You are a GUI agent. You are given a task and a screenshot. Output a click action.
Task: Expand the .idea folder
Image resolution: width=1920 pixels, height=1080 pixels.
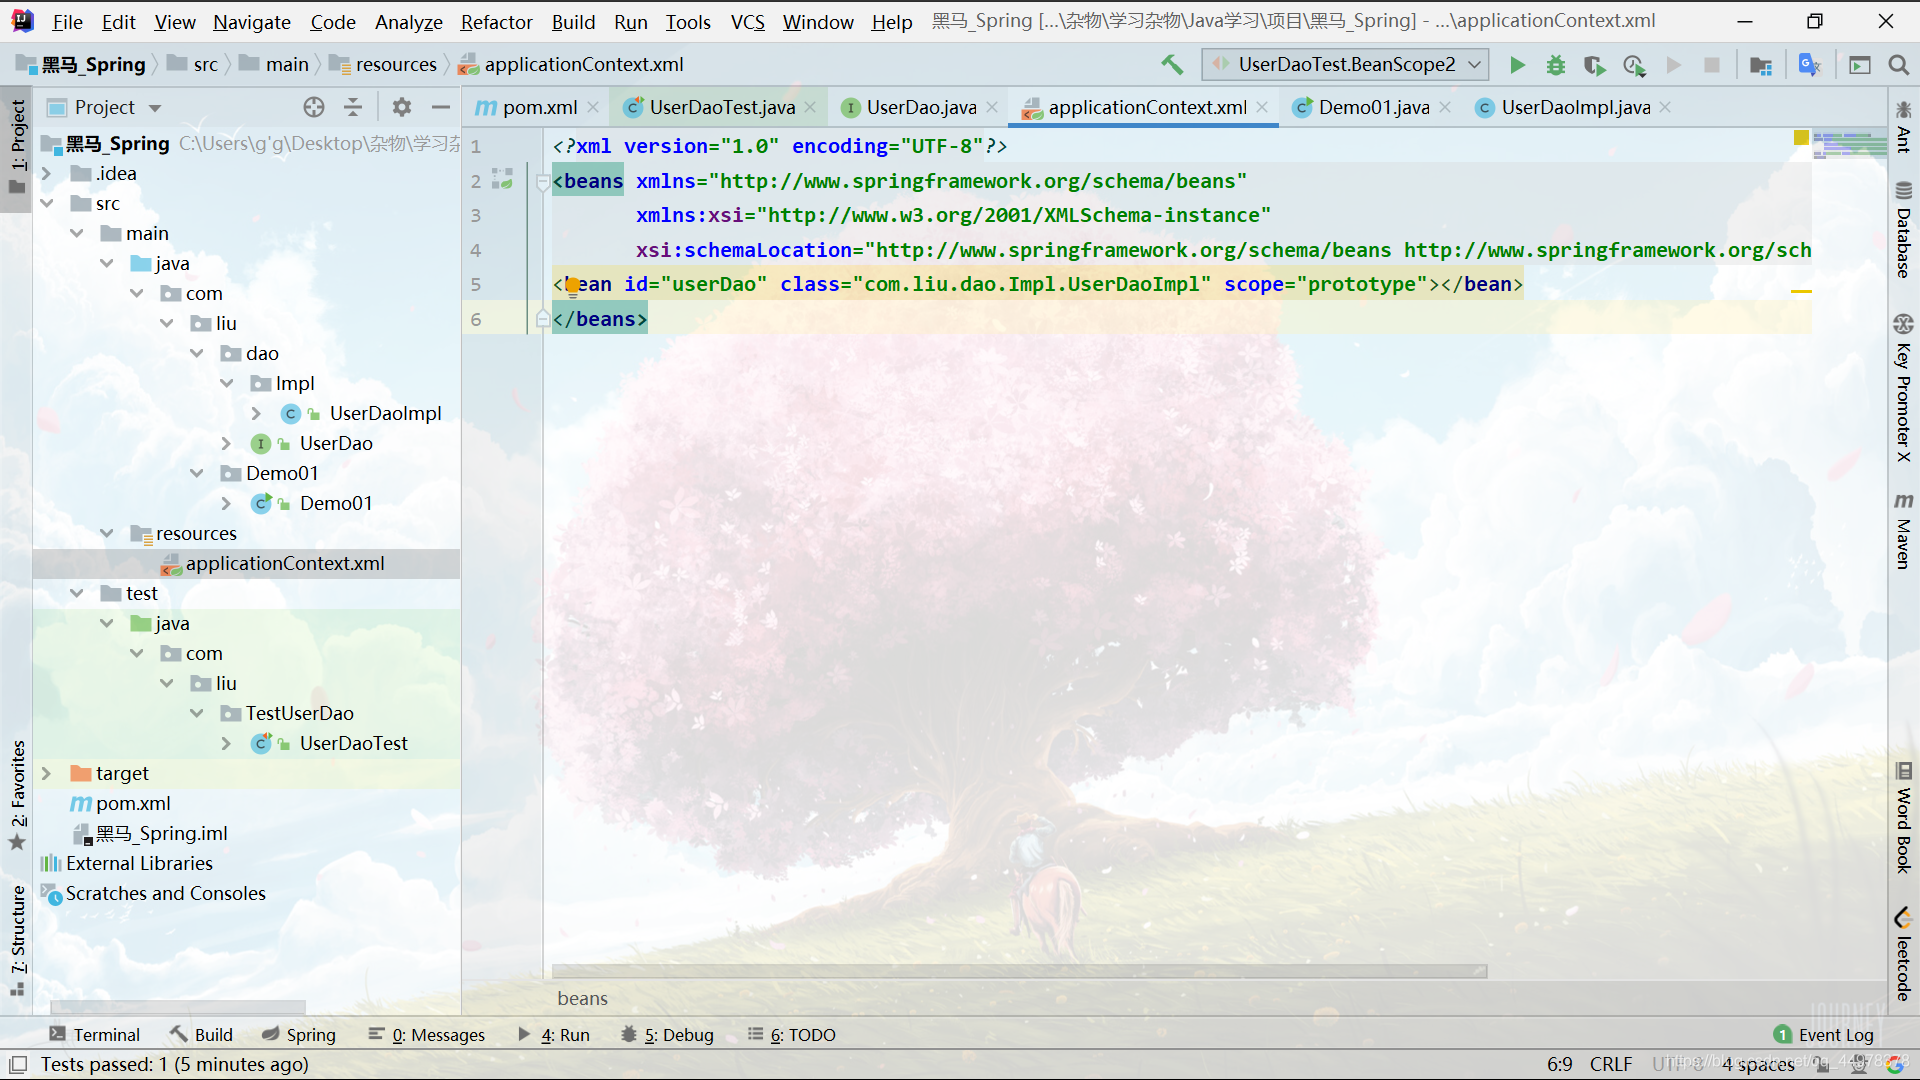tap(46, 173)
